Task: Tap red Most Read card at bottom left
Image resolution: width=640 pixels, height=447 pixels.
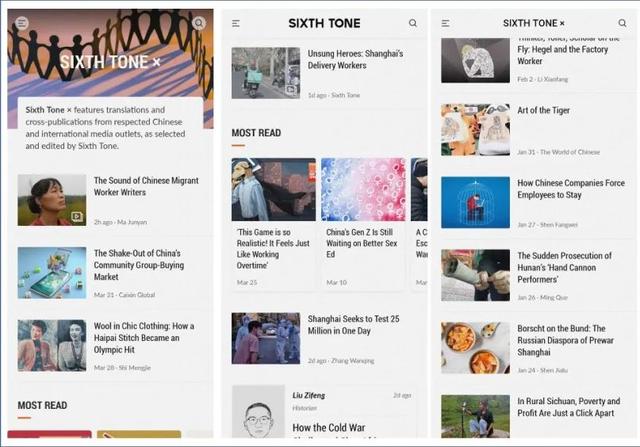Action: [x=49, y=434]
